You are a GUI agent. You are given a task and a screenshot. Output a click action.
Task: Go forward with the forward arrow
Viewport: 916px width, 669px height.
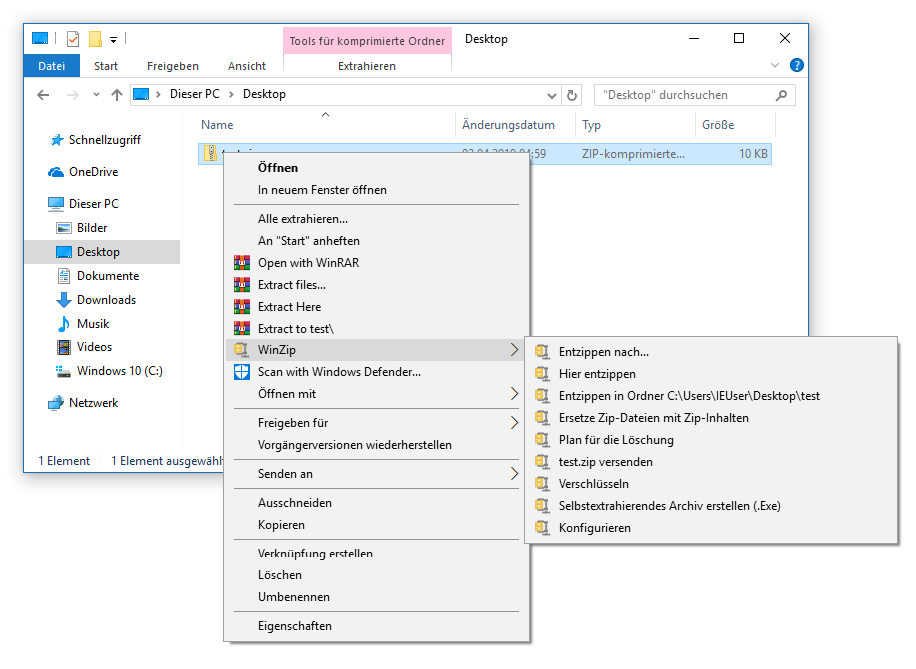72,95
